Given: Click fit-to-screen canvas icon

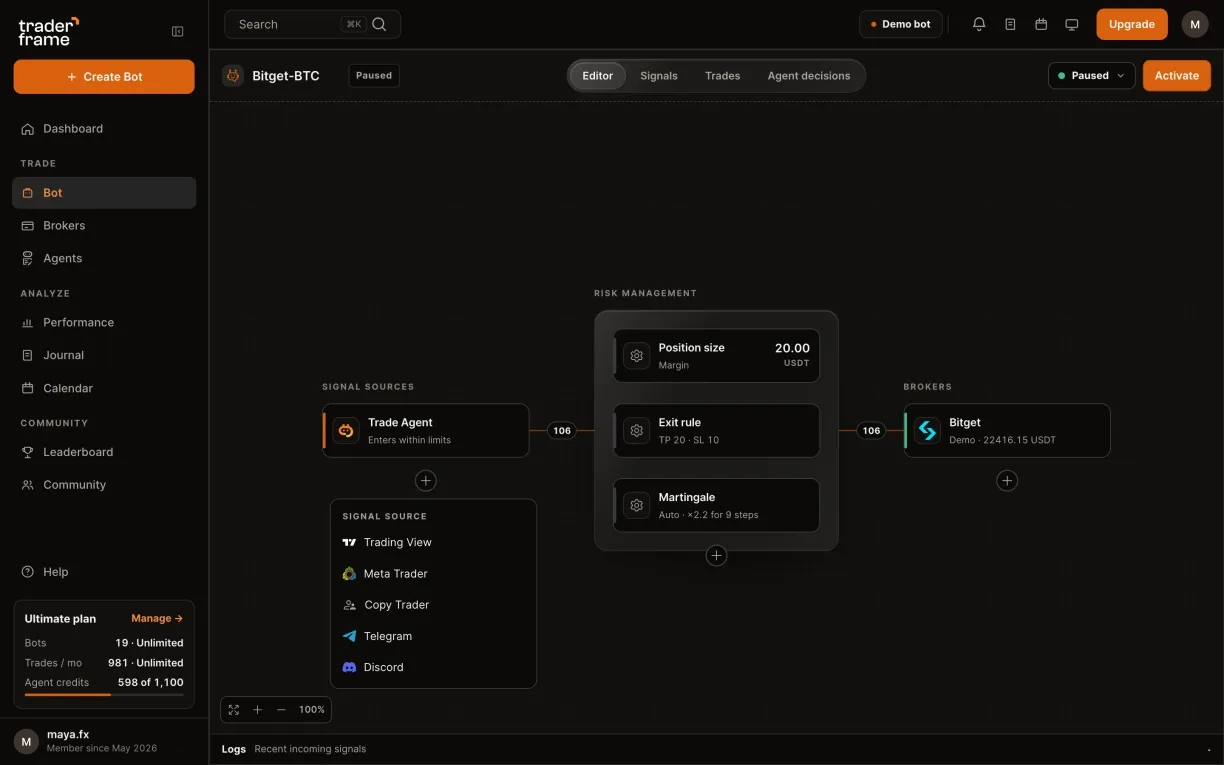Looking at the screenshot, I should point(234,709).
